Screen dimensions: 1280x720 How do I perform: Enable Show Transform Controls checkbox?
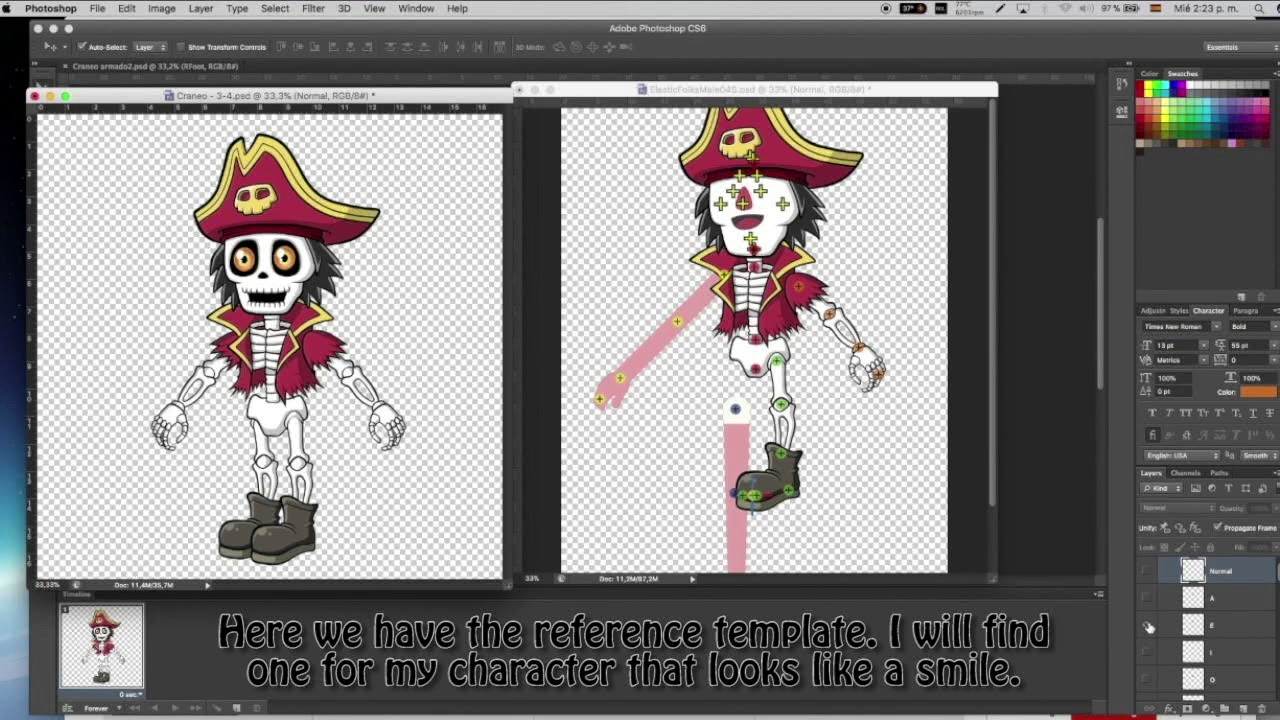[180, 47]
